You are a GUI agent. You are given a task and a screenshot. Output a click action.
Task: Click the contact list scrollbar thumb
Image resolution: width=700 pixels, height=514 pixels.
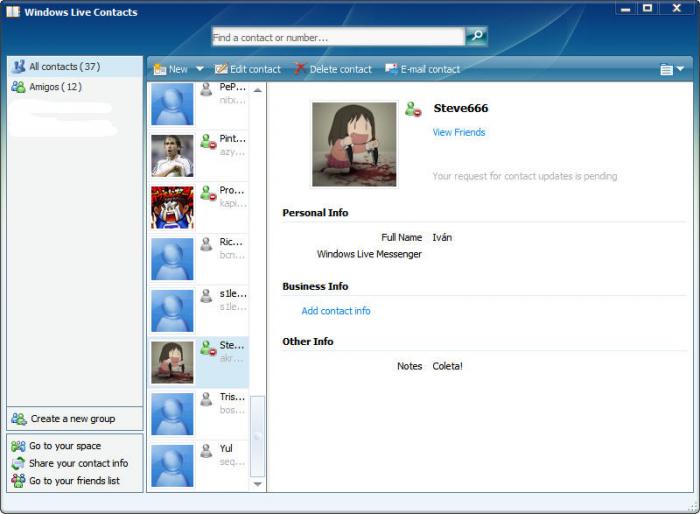click(x=258, y=436)
